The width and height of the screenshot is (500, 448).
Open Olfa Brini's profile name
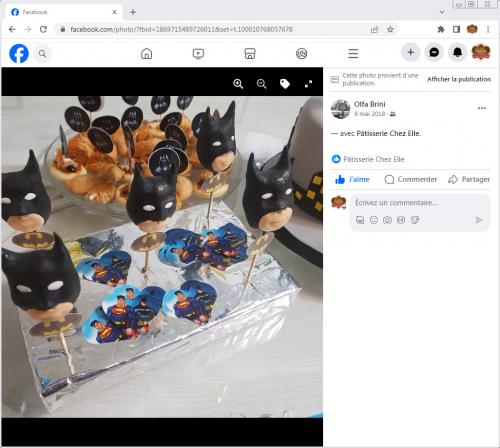(x=370, y=104)
